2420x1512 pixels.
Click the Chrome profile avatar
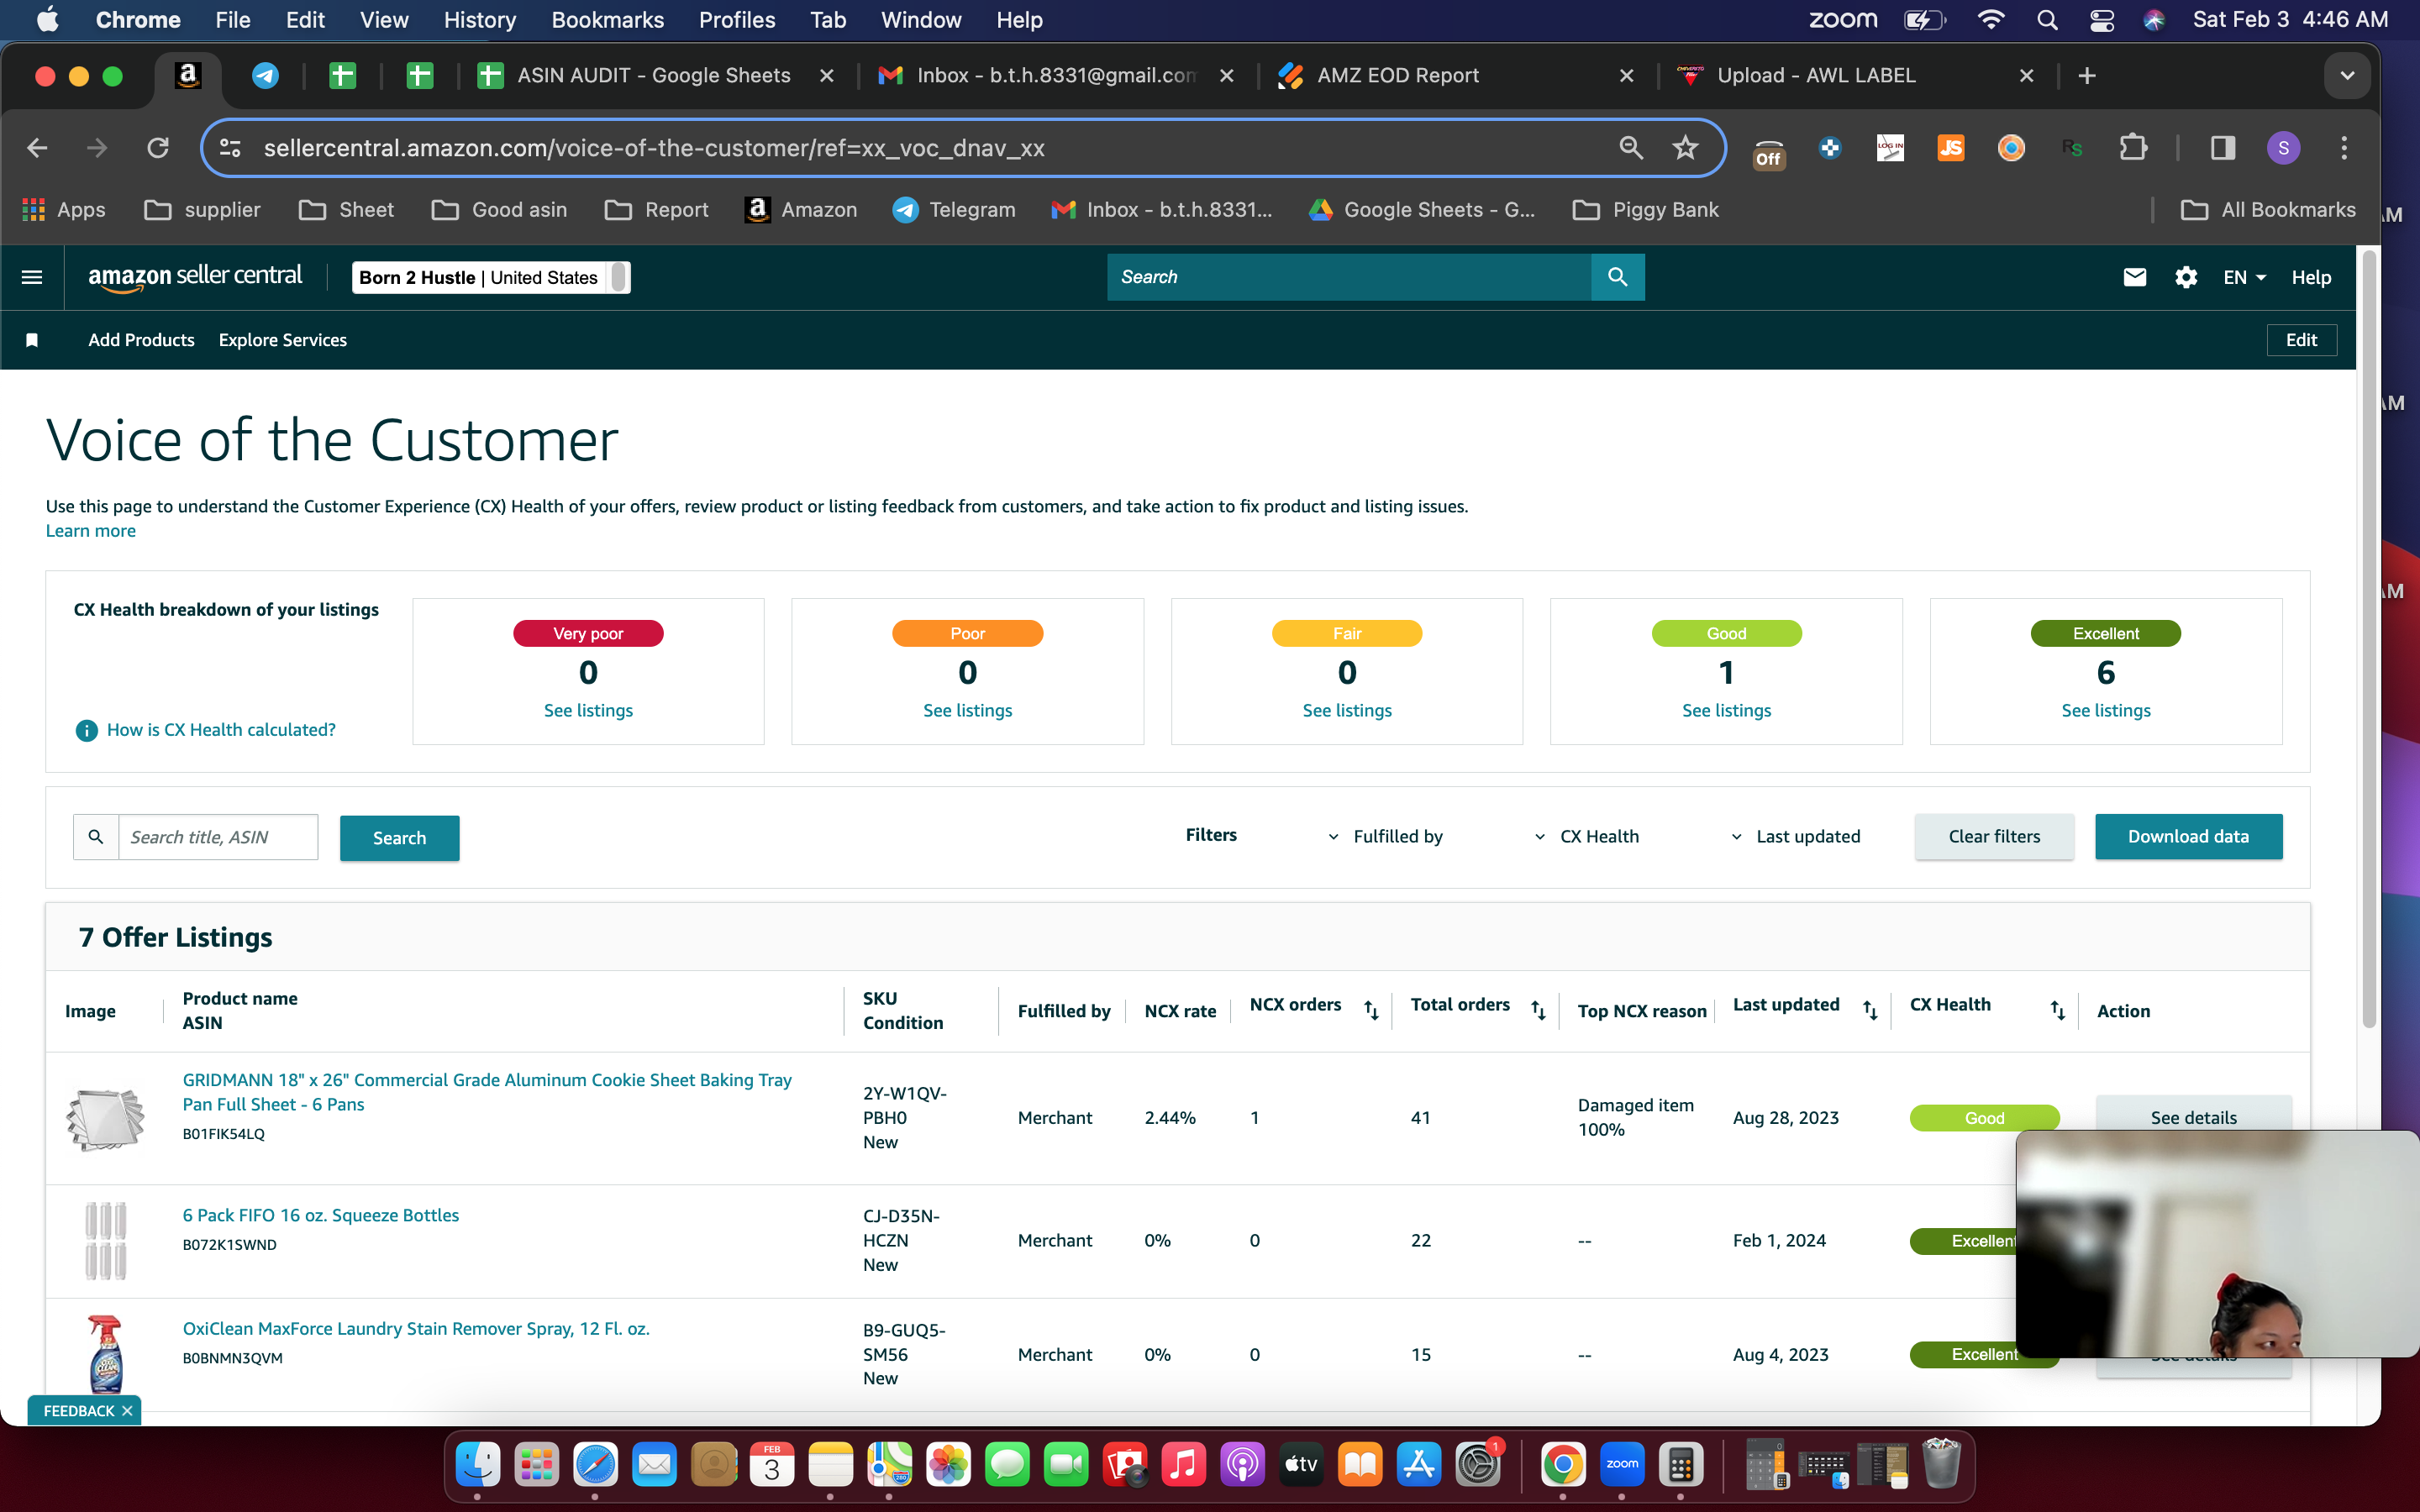click(2283, 148)
